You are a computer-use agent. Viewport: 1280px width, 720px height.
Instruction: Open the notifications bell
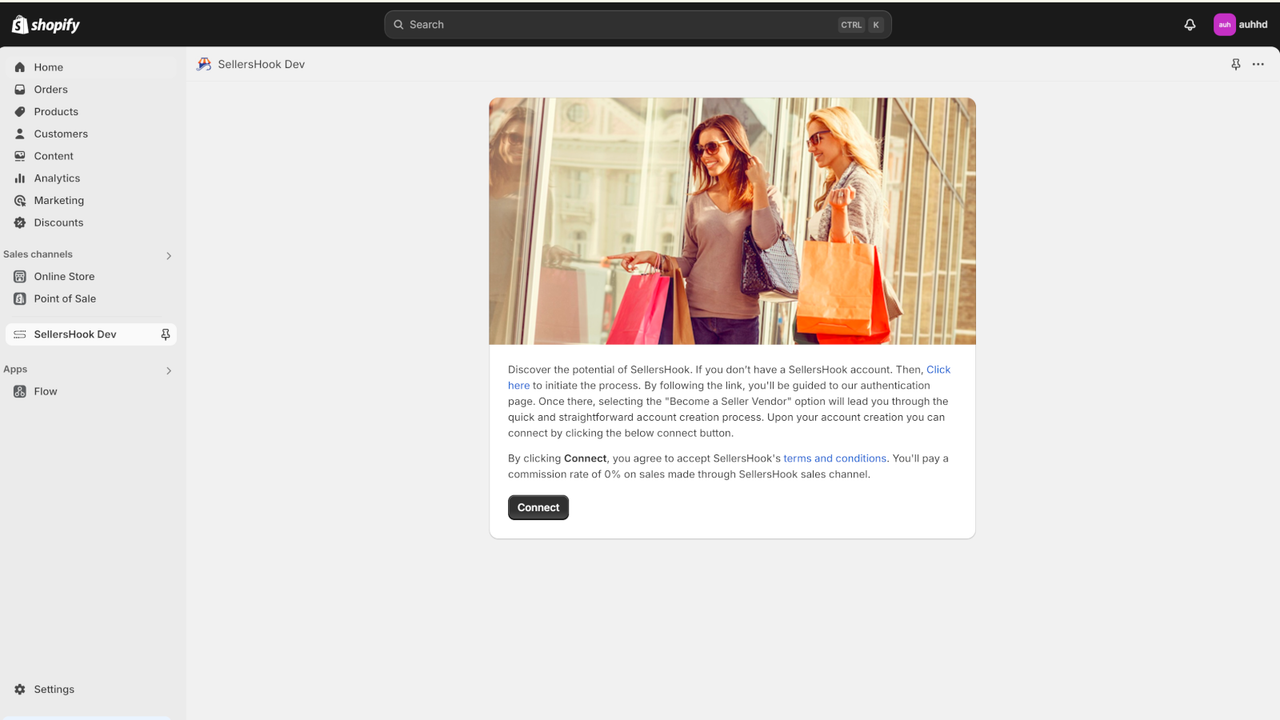point(1190,25)
